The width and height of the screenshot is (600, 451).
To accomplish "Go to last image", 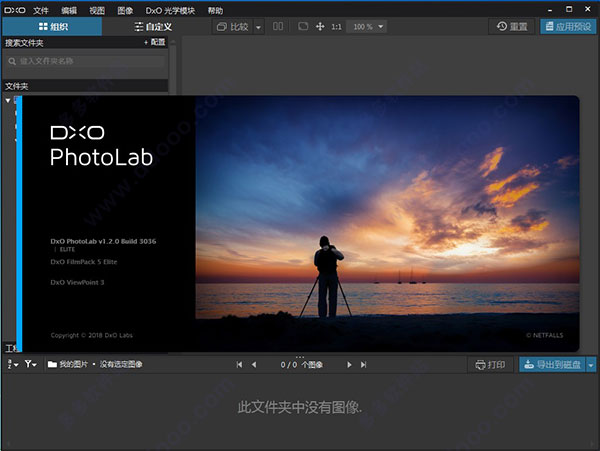I will 364,365.
